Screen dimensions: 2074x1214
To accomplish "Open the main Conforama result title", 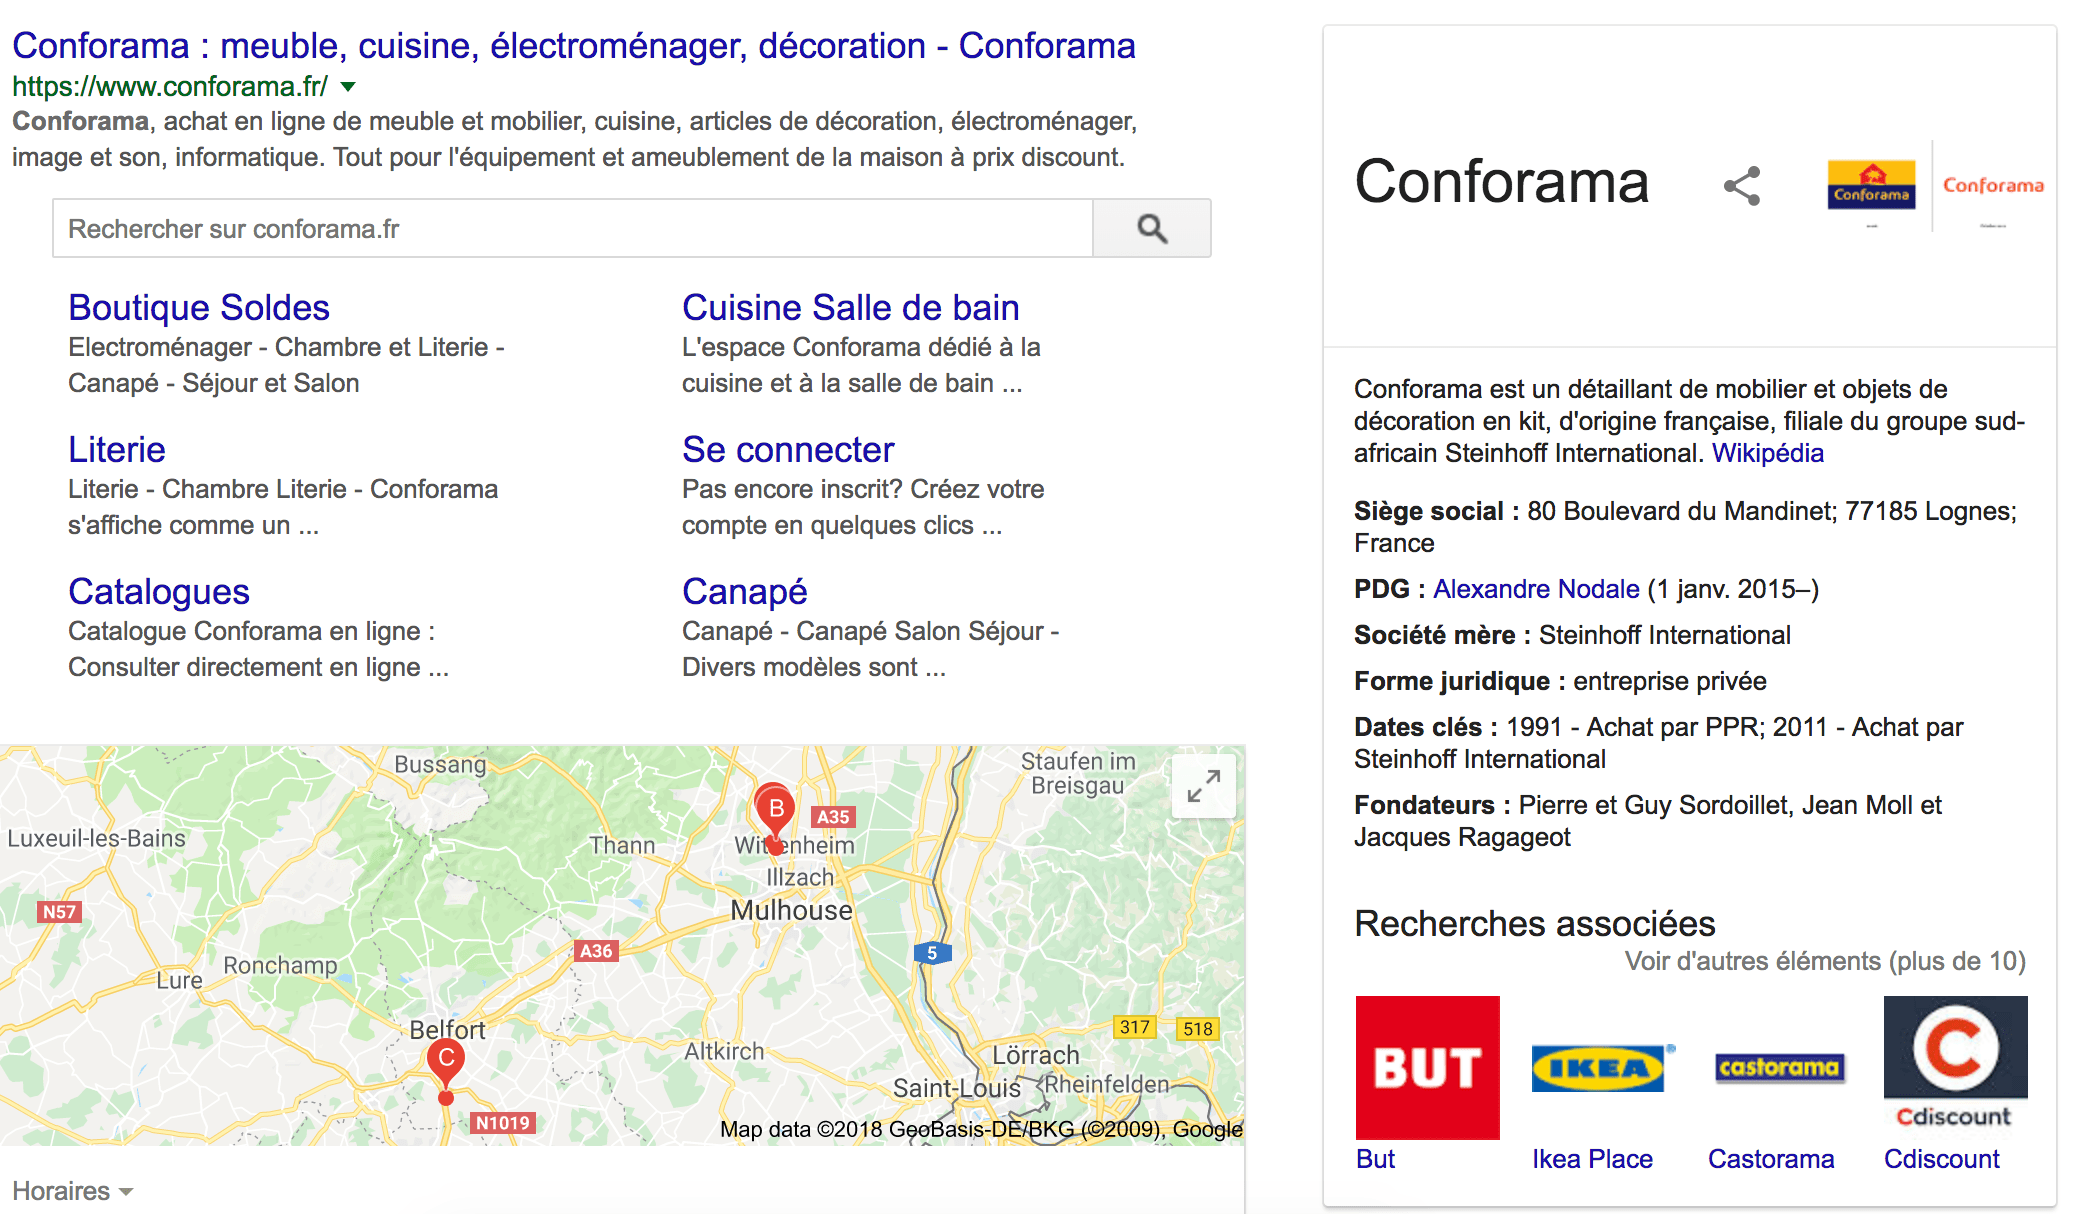I will (573, 46).
